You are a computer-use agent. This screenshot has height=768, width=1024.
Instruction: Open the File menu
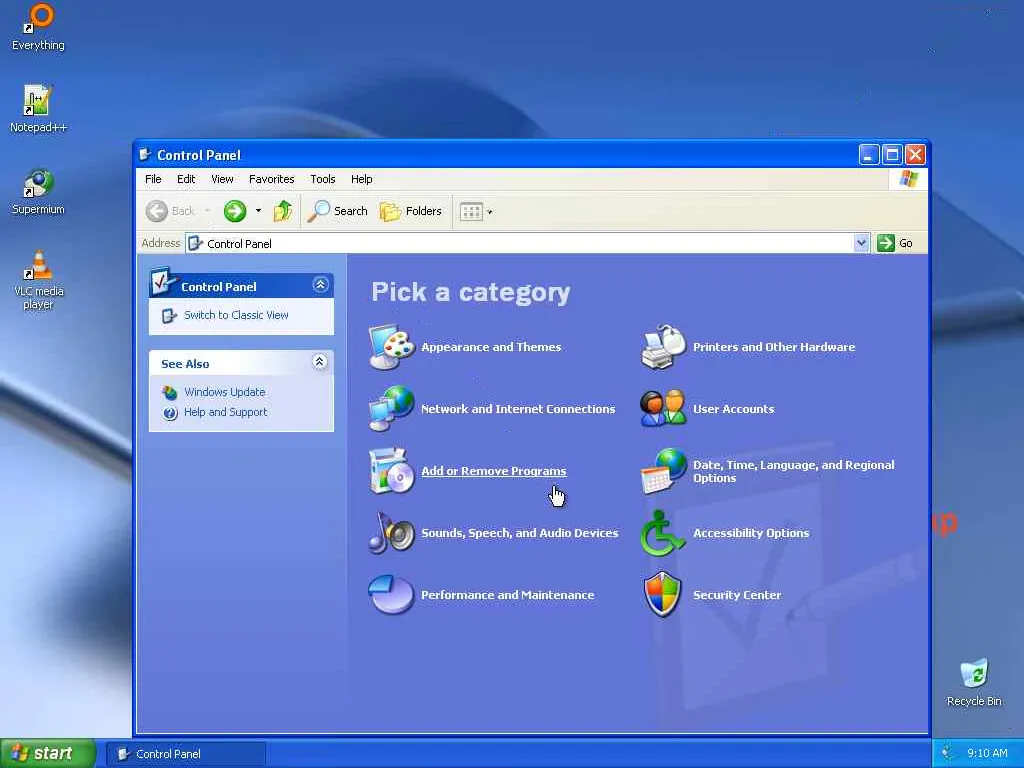pyautogui.click(x=153, y=179)
